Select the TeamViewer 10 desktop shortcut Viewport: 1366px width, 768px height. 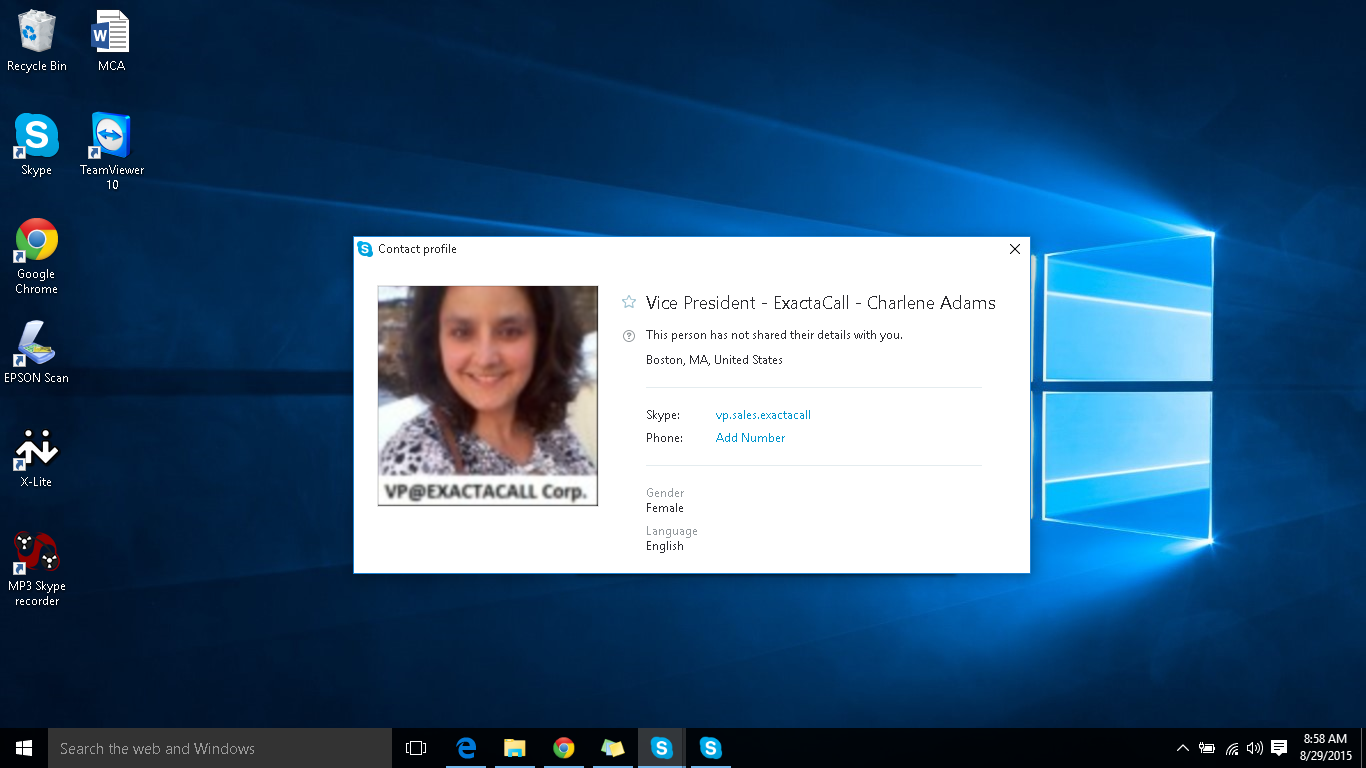click(x=112, y=150)
